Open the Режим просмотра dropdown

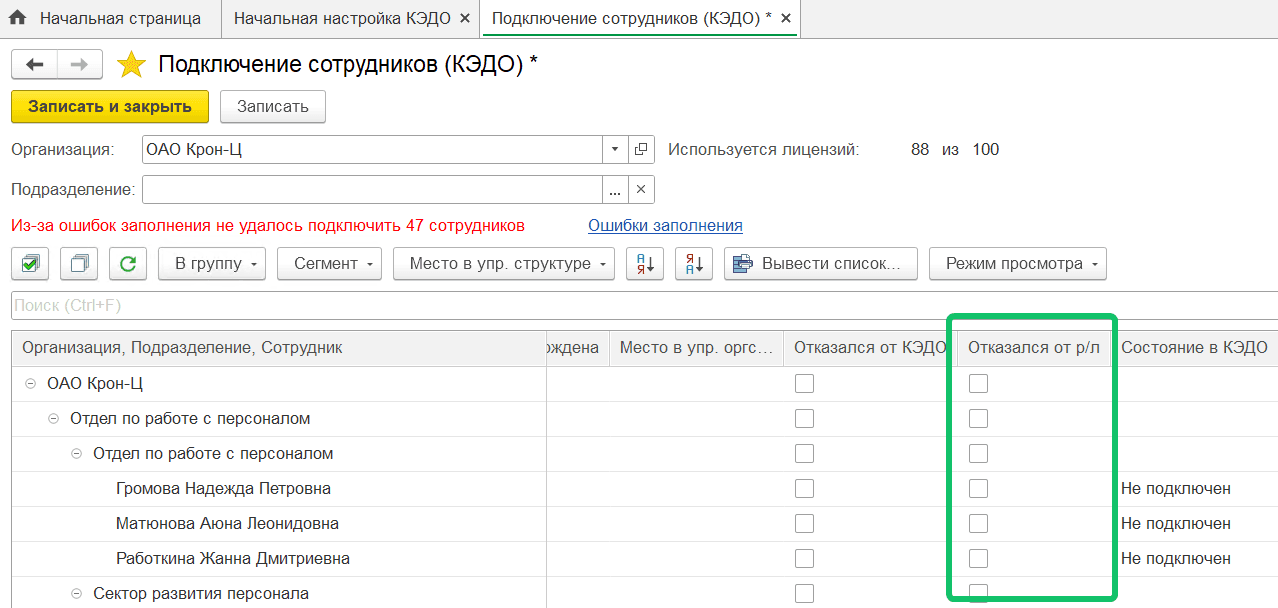click(1018, 264)
